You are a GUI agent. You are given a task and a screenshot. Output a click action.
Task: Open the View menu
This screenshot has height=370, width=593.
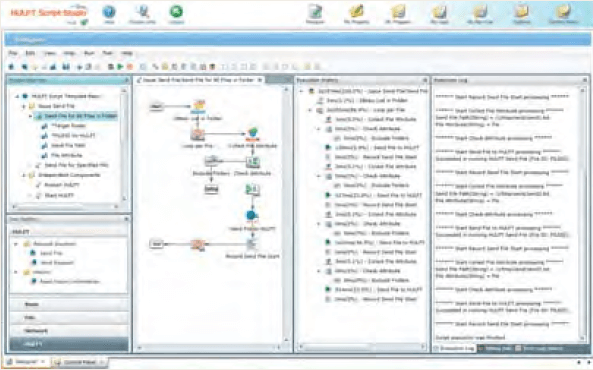click(49, 53)
